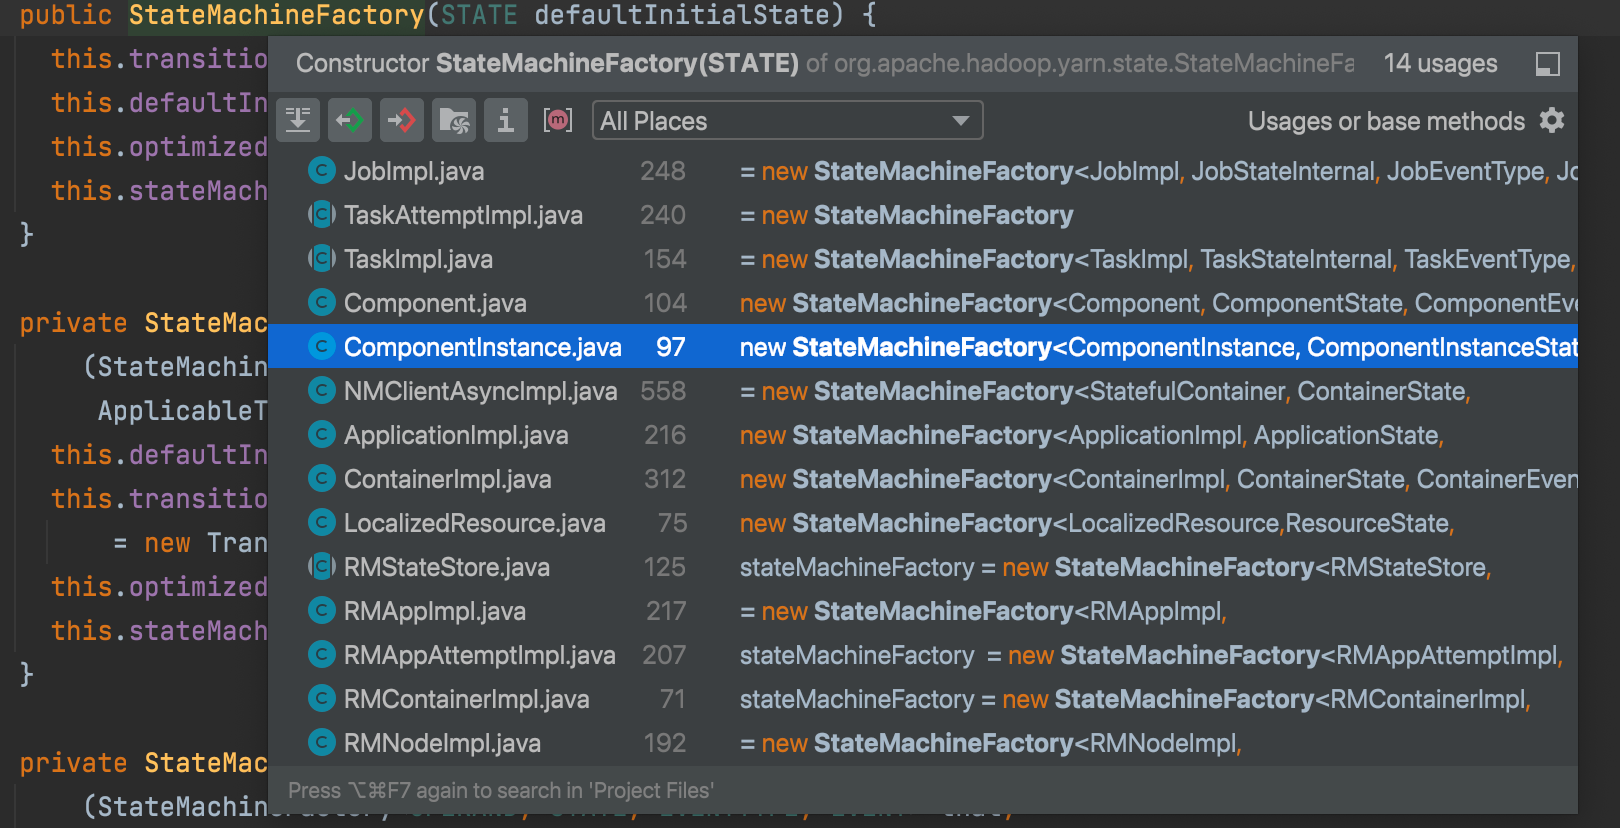Screen dimensions: 1620x828
Task: Click the info 'i' toolbar icon
Action: pos(506,121)
